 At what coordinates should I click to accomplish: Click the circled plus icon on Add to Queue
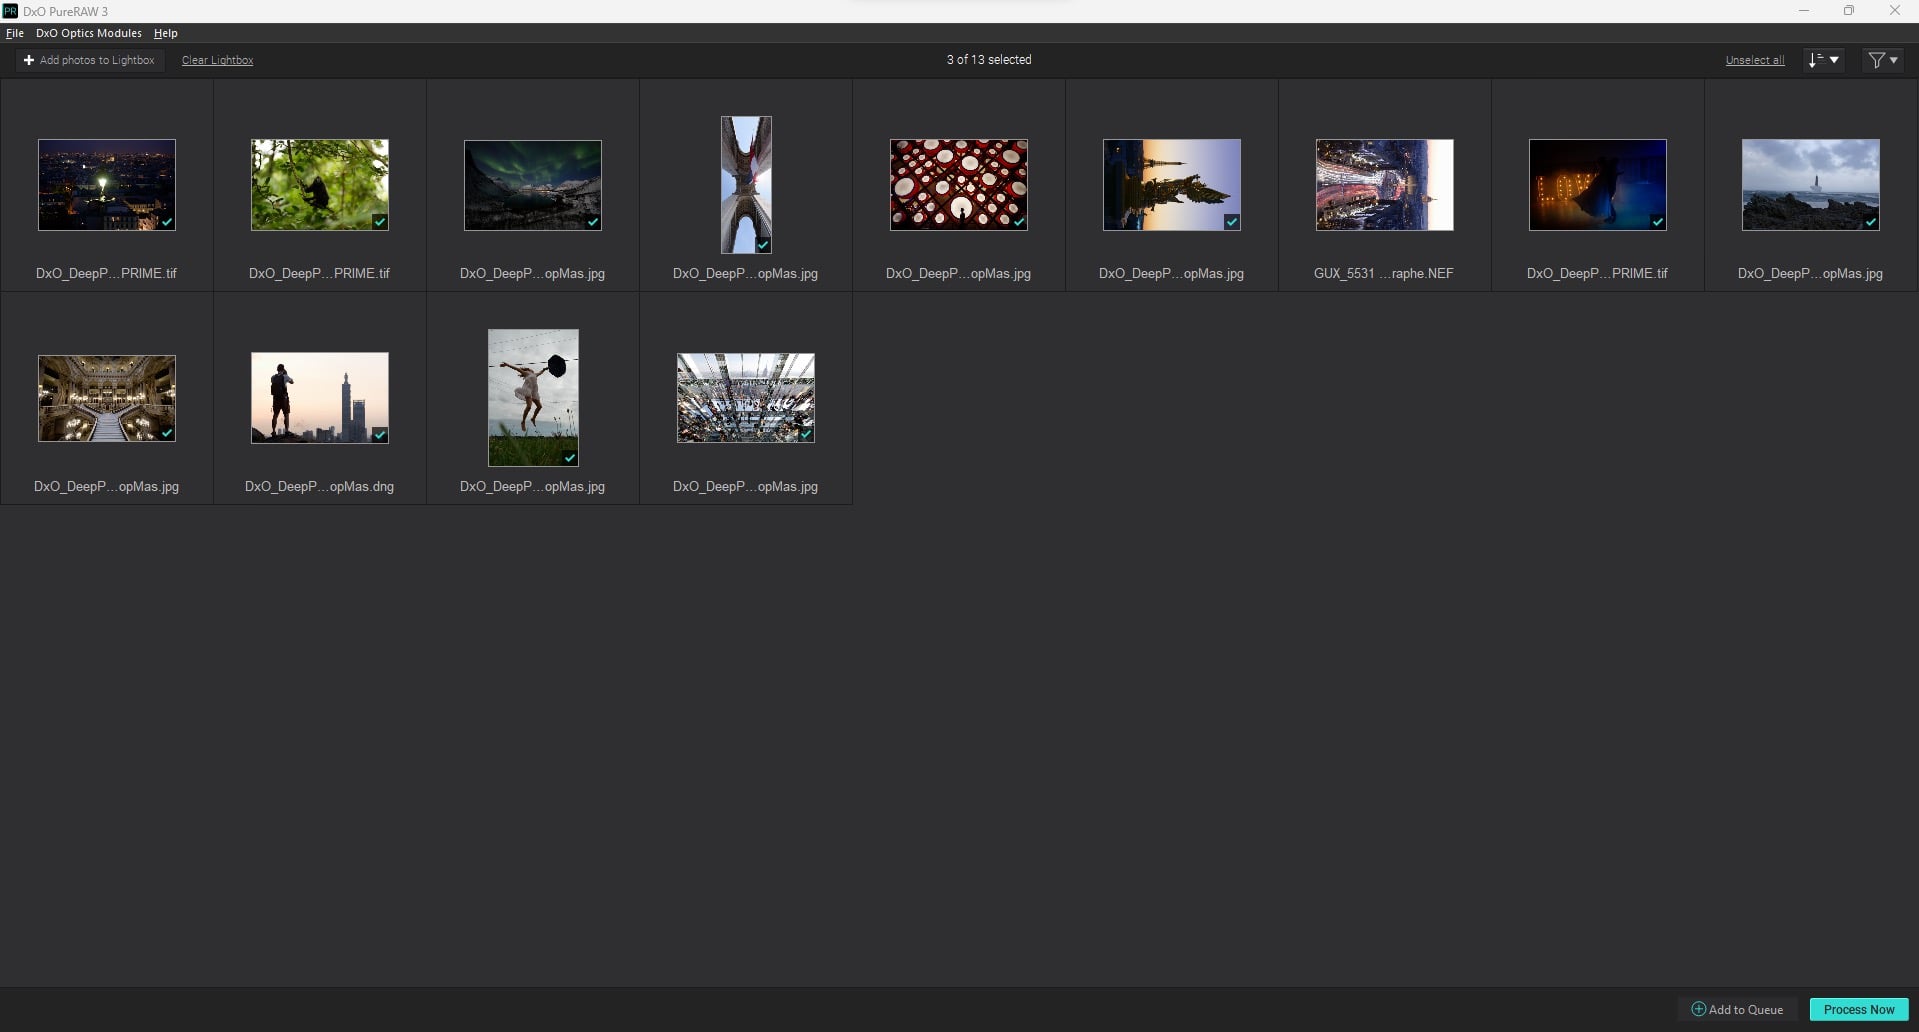coord(1697,1009)
